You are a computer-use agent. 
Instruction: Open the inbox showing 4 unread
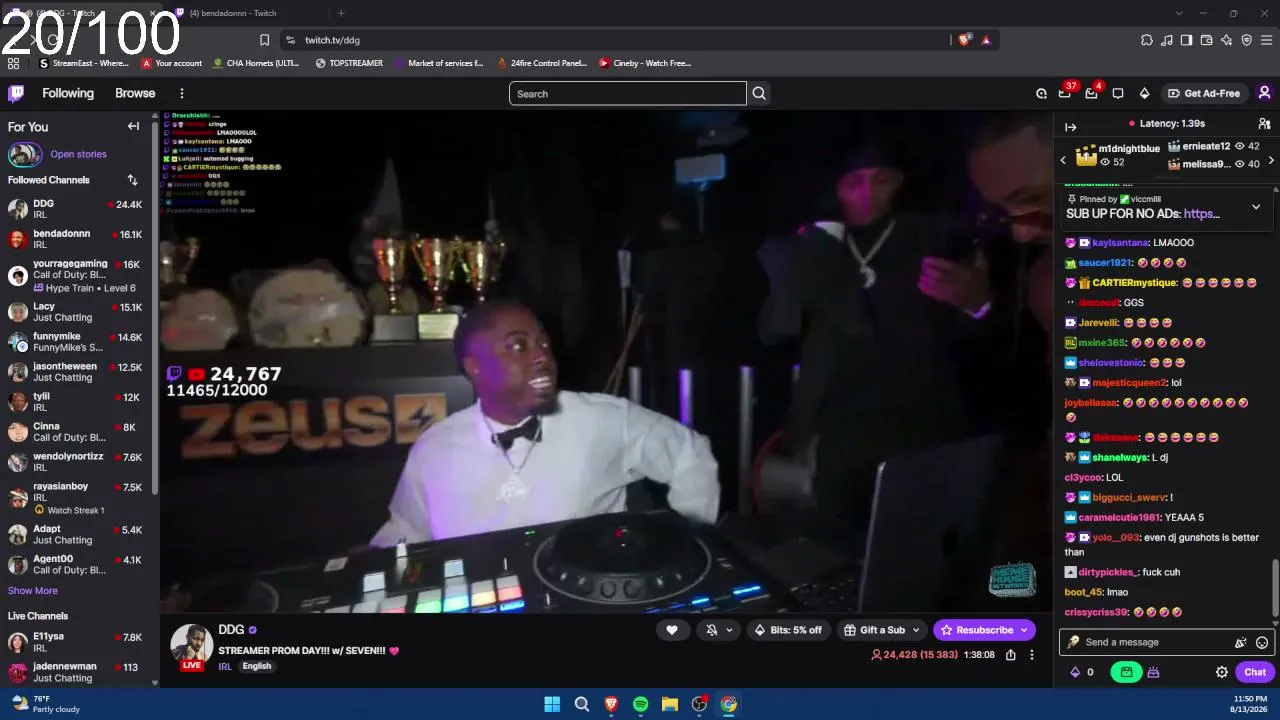(x=1092, y=93)
